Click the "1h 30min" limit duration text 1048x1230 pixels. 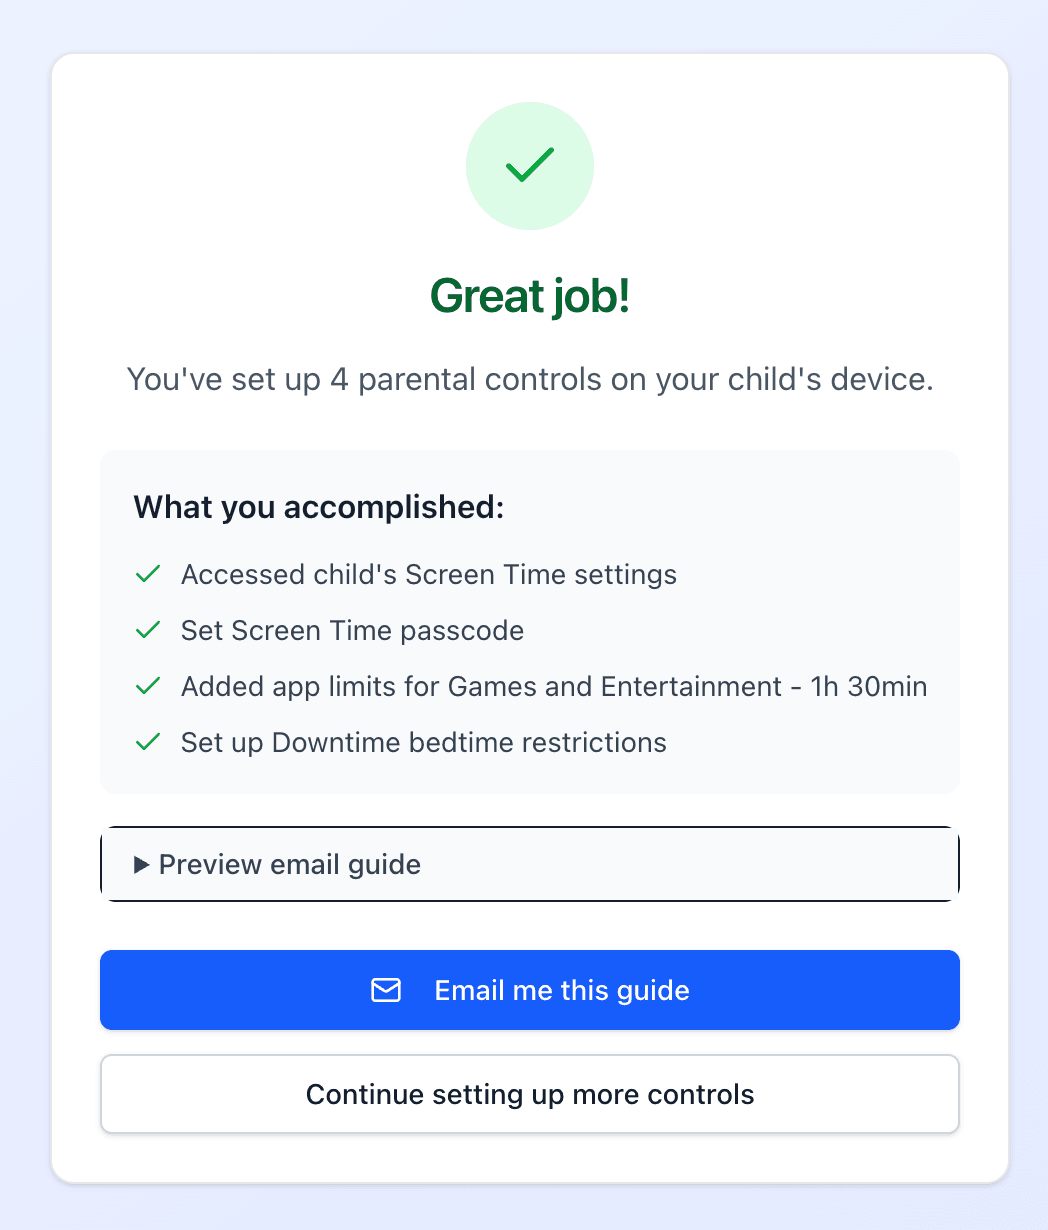click(868, 687)
